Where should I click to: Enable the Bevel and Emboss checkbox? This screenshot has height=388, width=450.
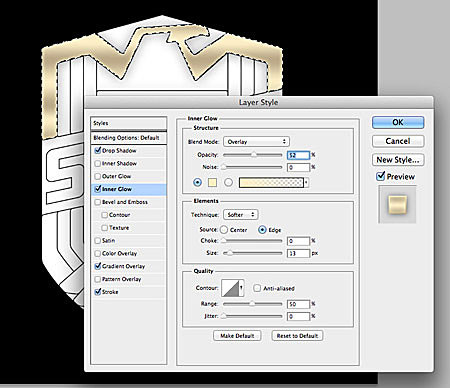click(x=98, y=202)
